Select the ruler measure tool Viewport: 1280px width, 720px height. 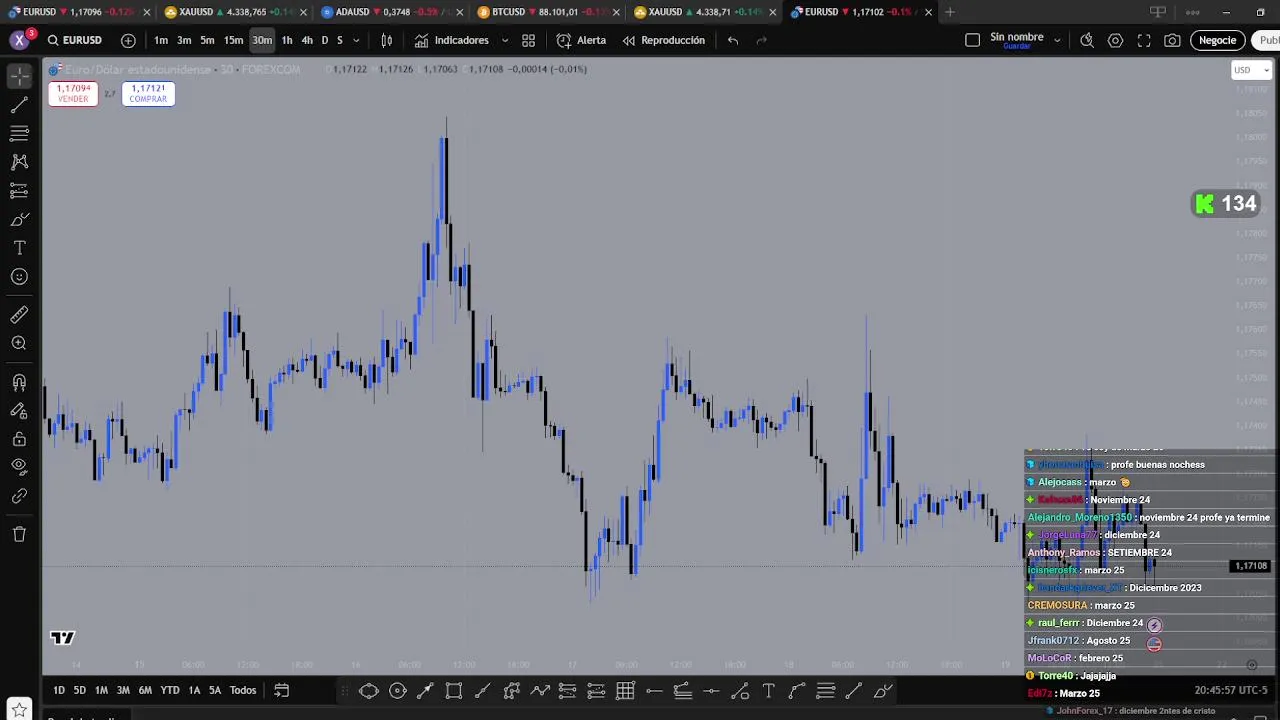(19, 315)
